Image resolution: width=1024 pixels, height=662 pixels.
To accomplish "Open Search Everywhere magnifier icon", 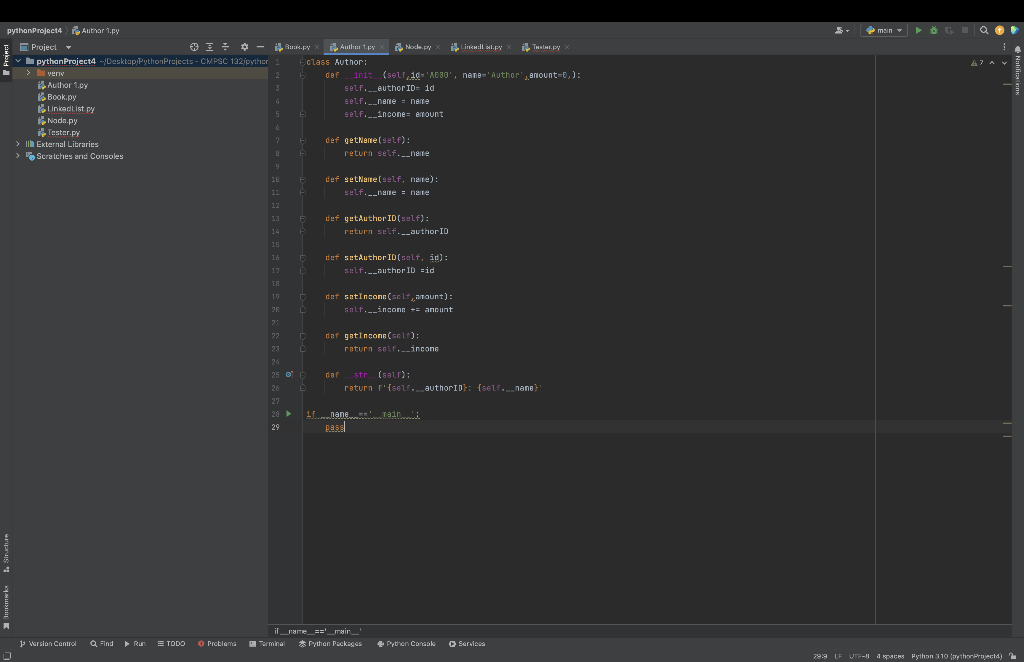I will click(984, 30).
